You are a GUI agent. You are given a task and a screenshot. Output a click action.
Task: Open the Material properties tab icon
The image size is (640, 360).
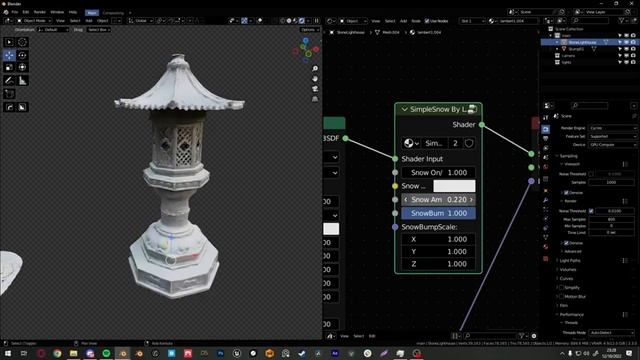coord(546,247)
